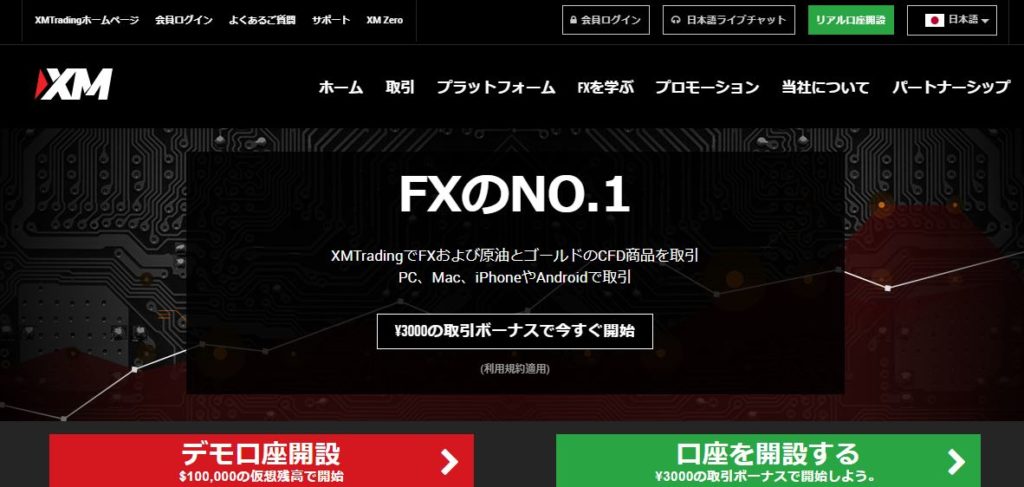Image resolution: width=1024 pixels, height=487 pixels.
Task: Click the arrow on the green open account banner
Action: pos(956,462)
